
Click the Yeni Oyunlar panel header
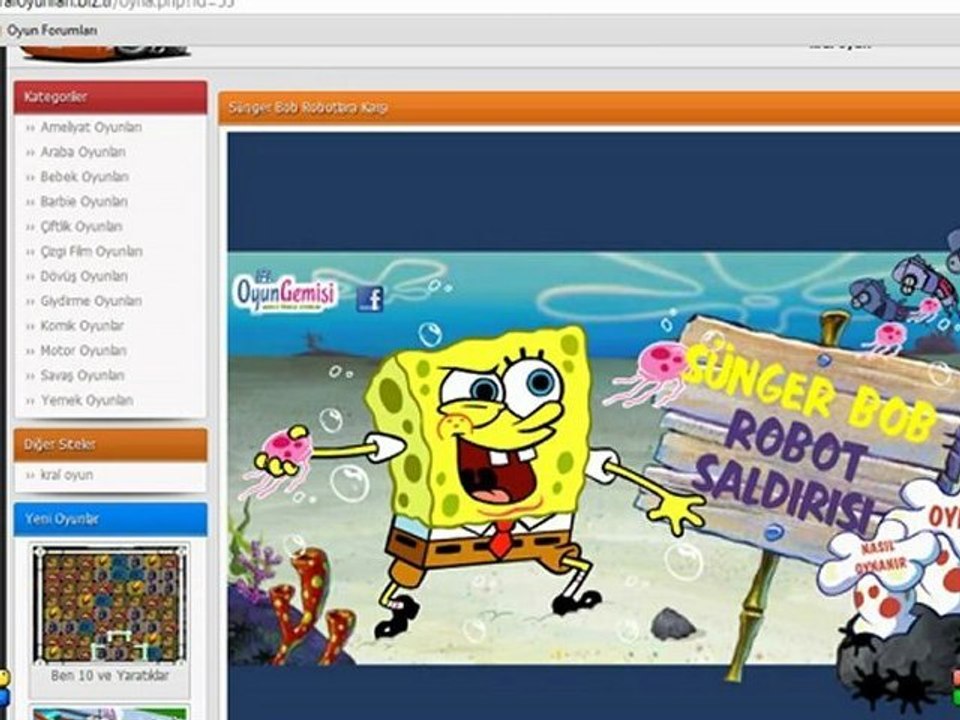110,519
